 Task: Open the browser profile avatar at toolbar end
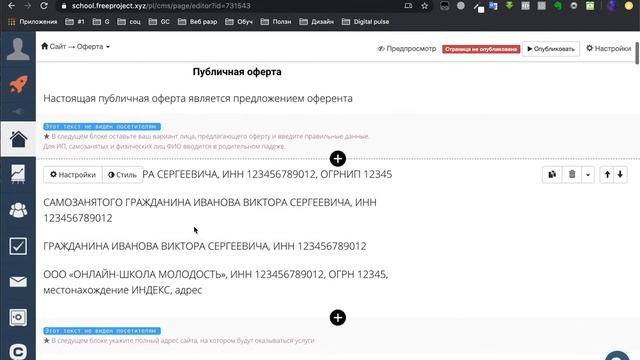click(x=629, y=6)
